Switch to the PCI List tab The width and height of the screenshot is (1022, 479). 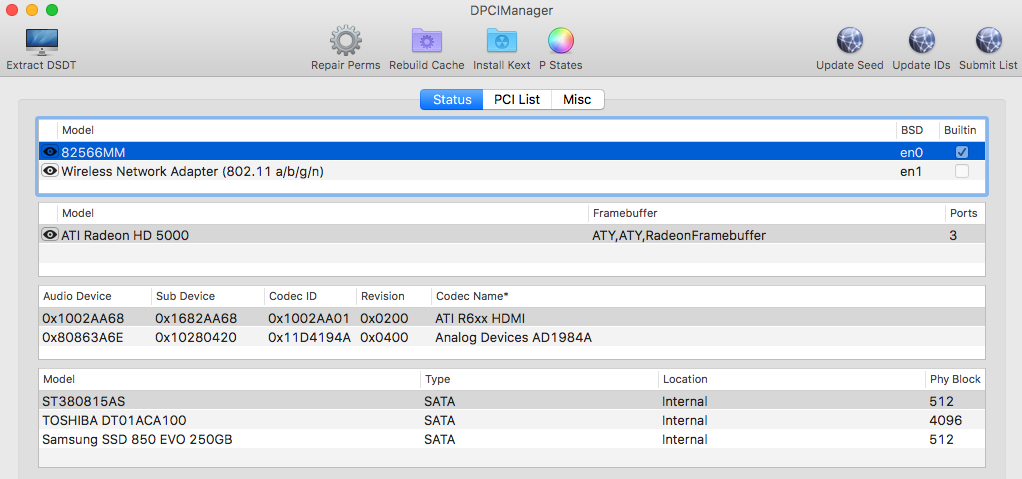(517, 100)
